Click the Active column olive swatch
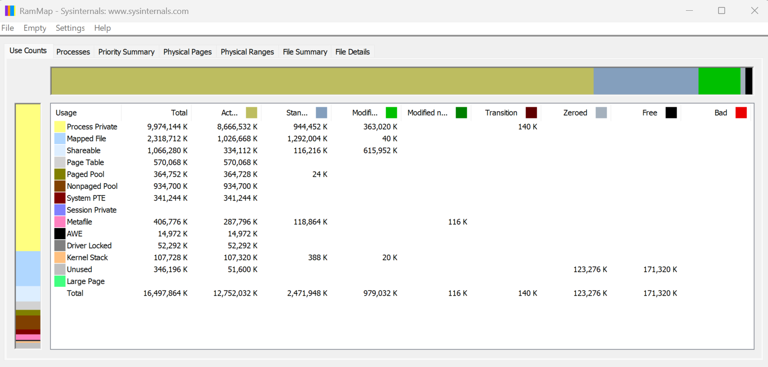The image size is (768, 367). click(x=251, y=113)
